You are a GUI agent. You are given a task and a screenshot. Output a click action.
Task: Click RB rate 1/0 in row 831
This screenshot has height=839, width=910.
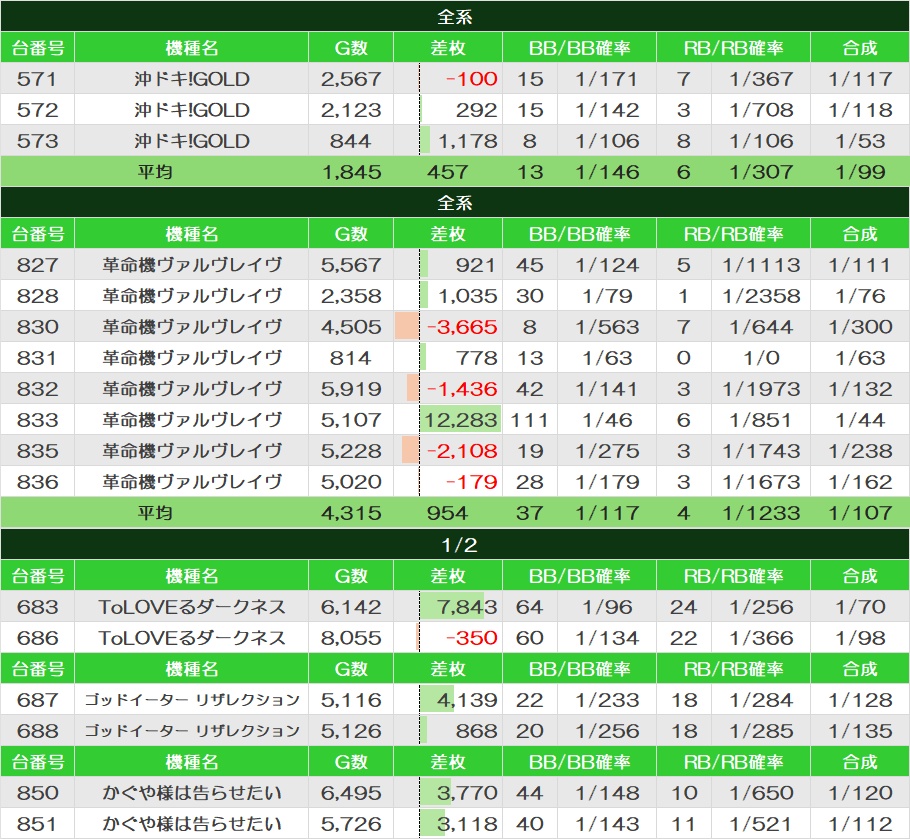[x=761, y=358]
